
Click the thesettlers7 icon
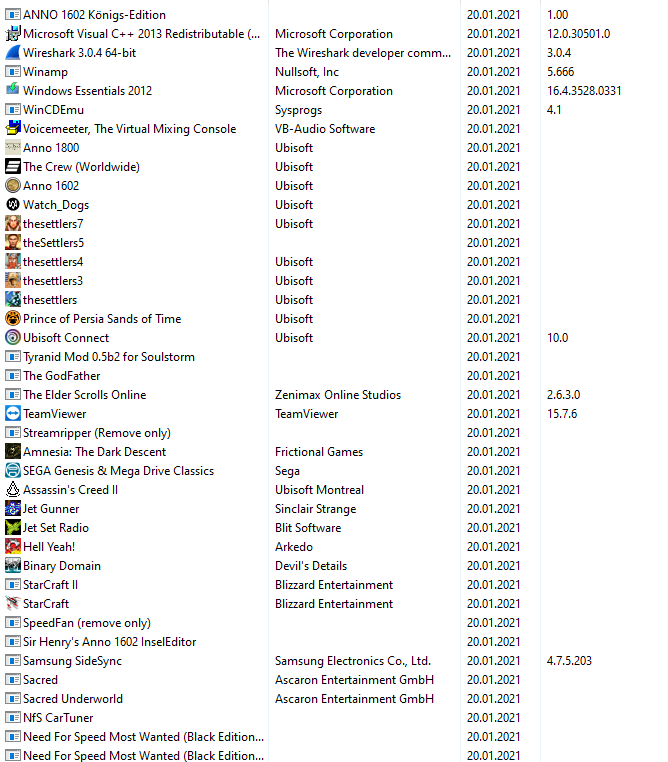click(13, 224)
